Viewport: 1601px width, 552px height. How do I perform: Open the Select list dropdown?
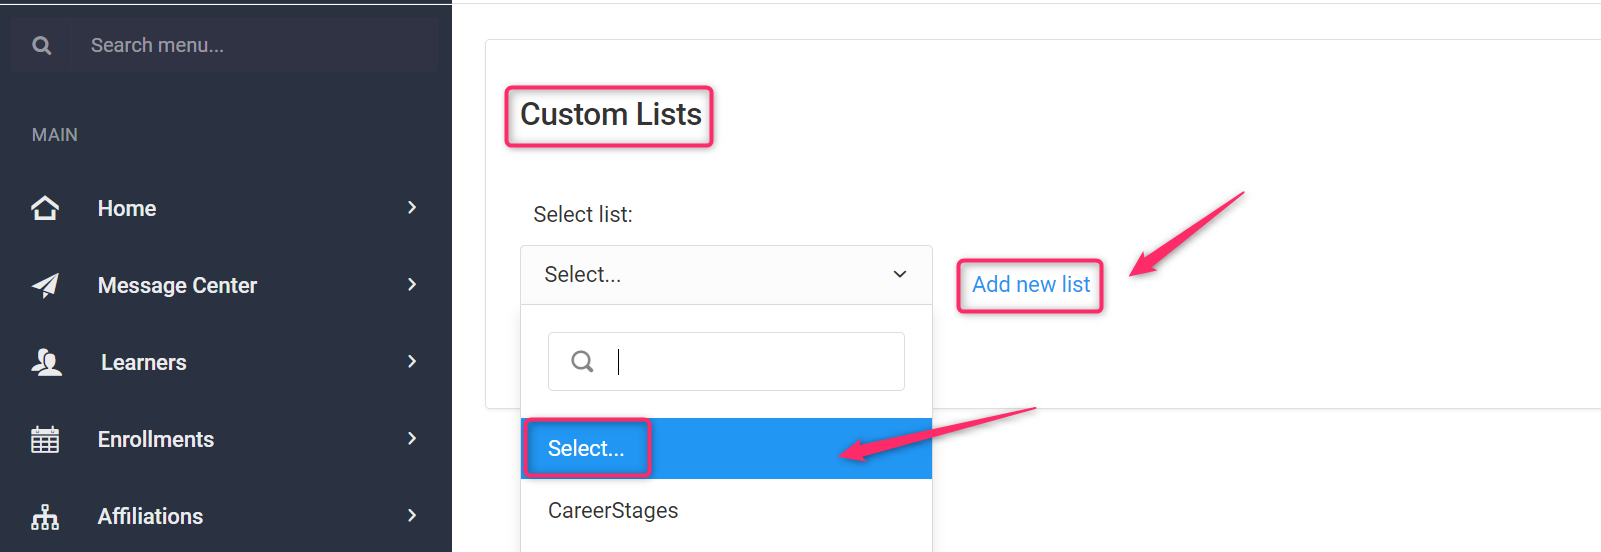coord(726,275)
